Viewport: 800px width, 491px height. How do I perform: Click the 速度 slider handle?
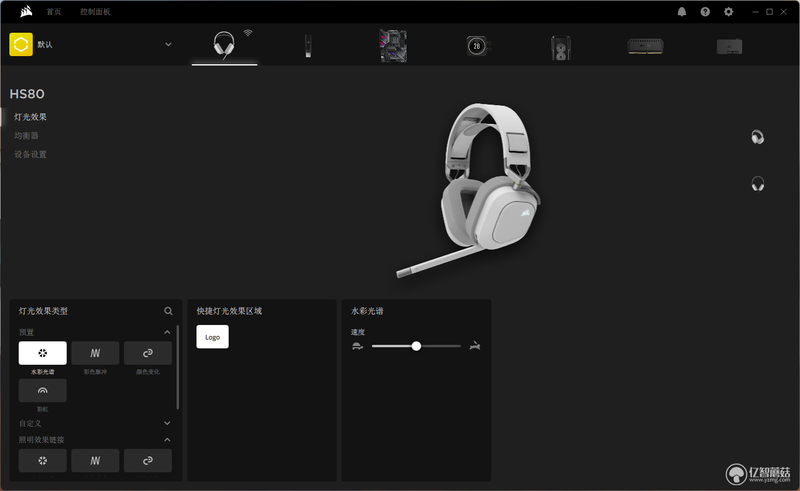pos(416,346)
